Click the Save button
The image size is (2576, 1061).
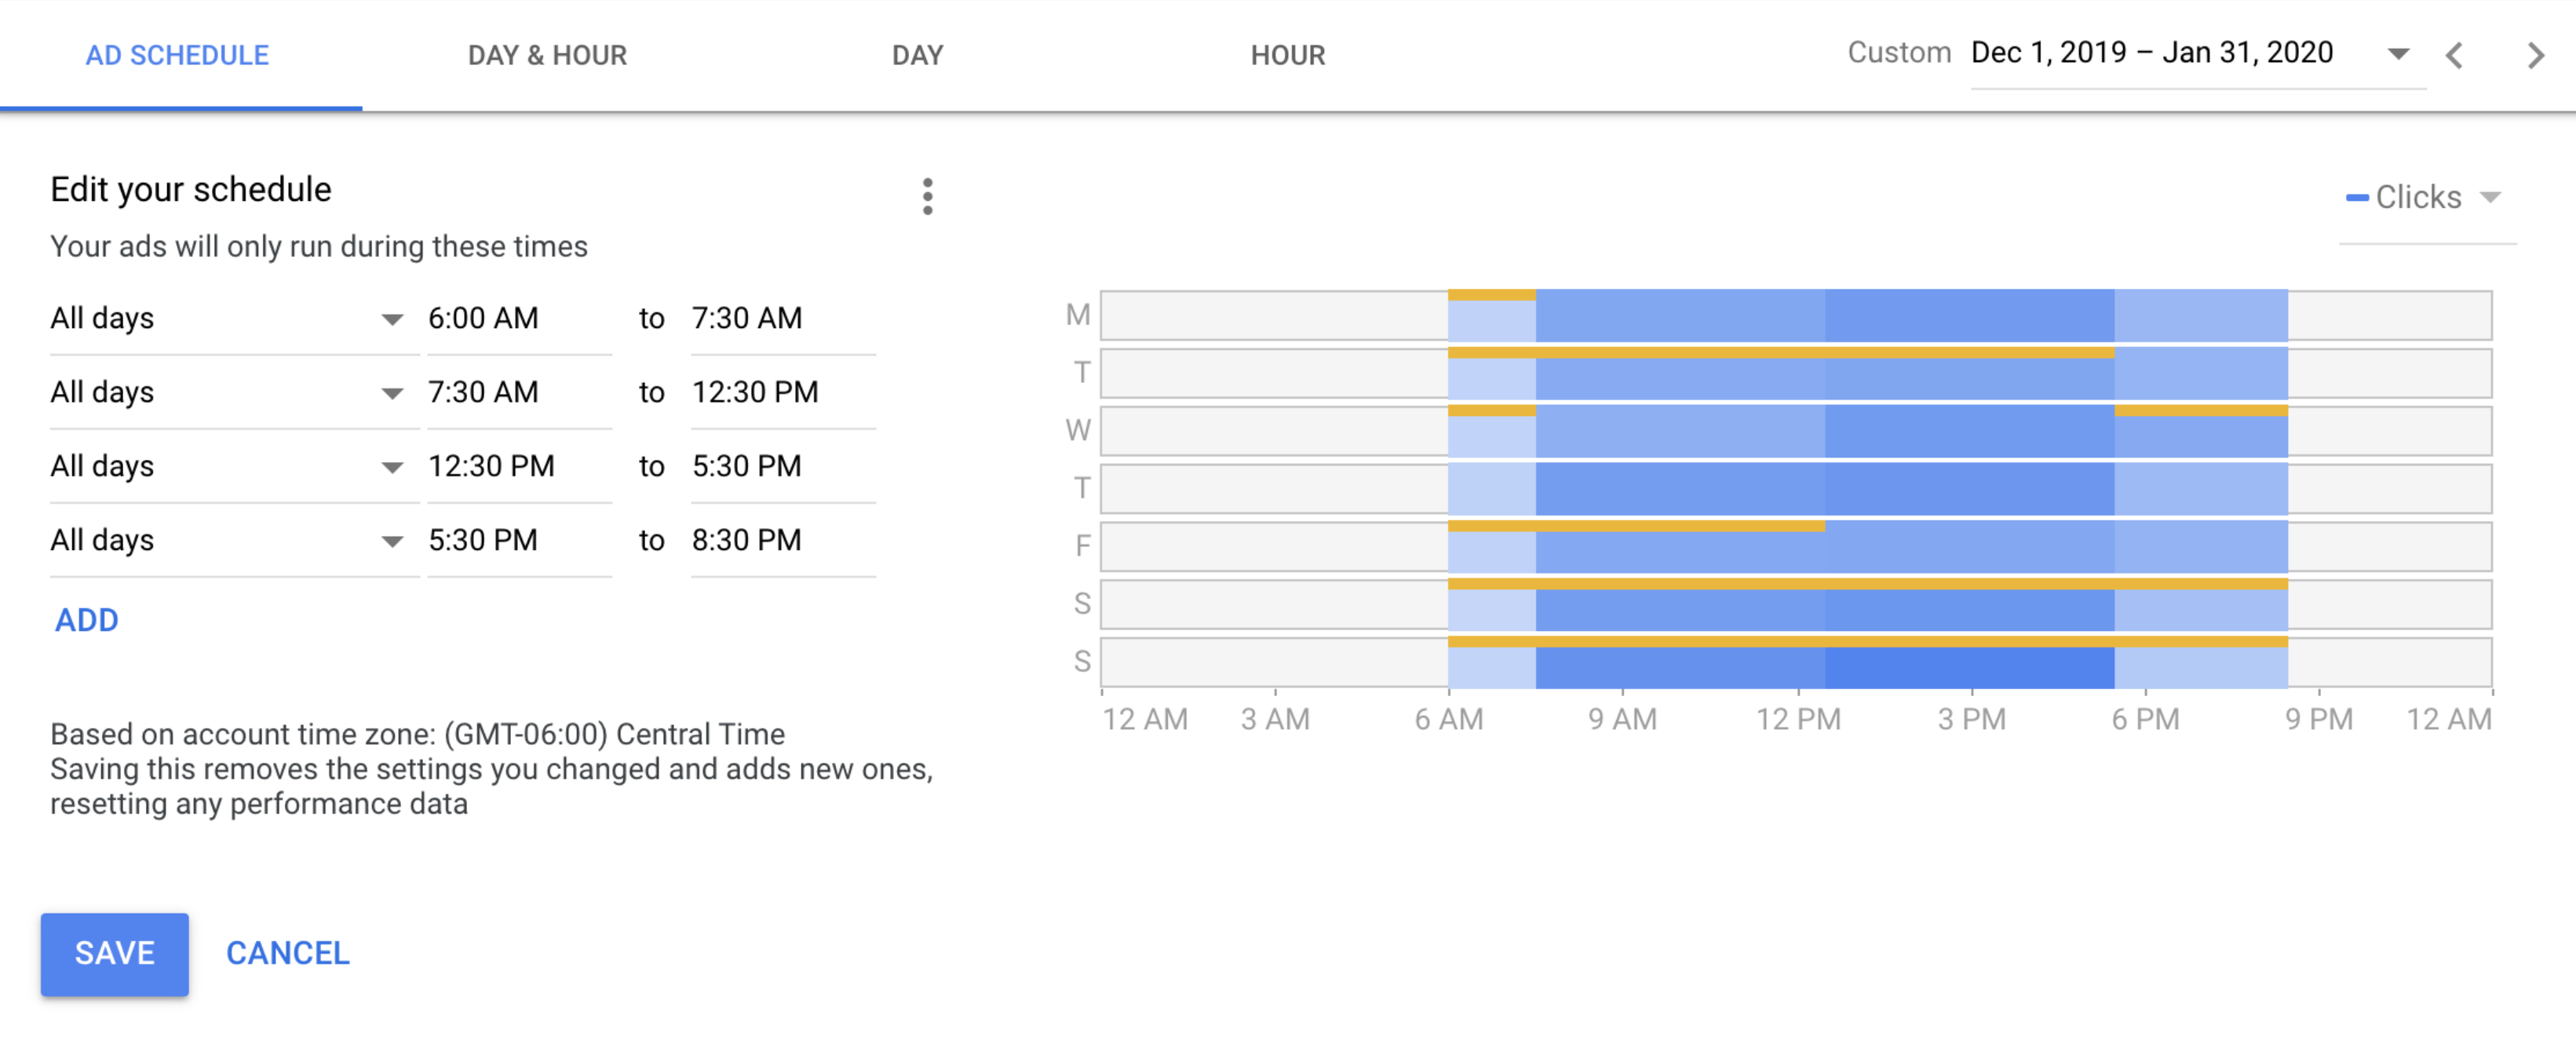[x=115, y=954]
